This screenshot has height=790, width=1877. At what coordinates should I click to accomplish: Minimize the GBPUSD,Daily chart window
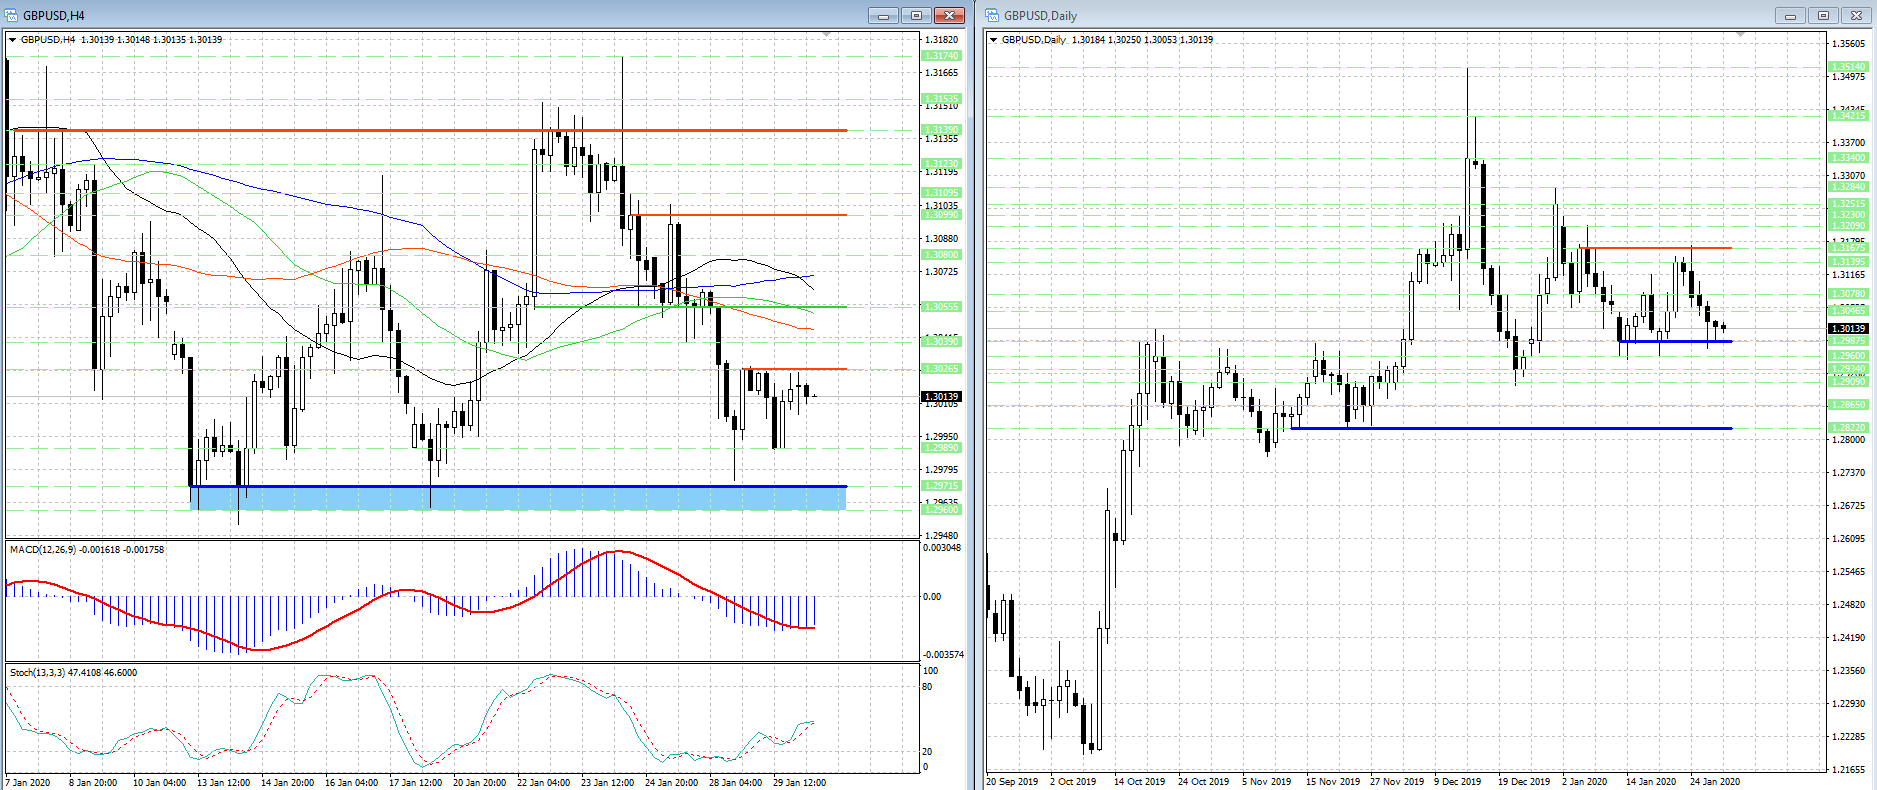(x=1790, y=15)
